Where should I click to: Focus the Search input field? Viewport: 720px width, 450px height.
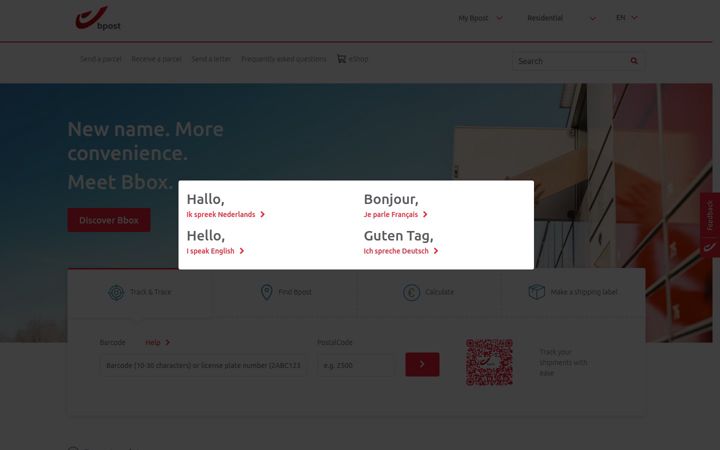pos(571,61)
